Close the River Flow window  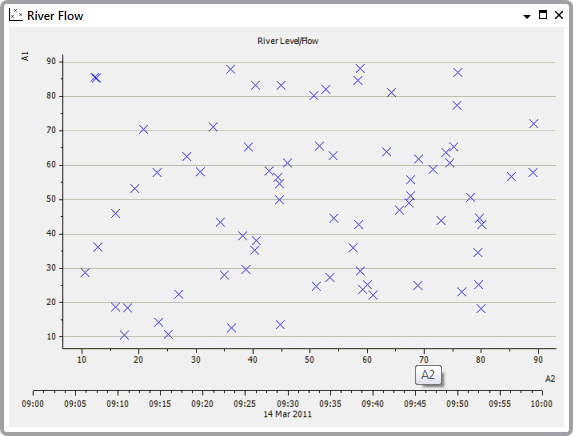point(559,15)
